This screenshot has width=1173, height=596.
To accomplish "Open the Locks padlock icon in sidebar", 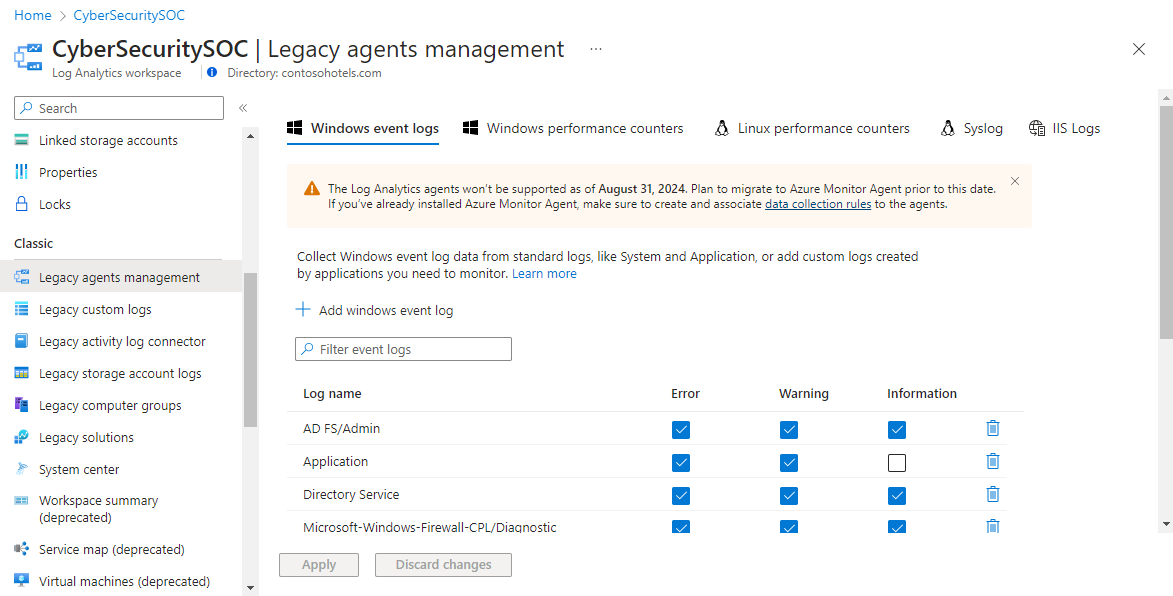I will 22,204.
